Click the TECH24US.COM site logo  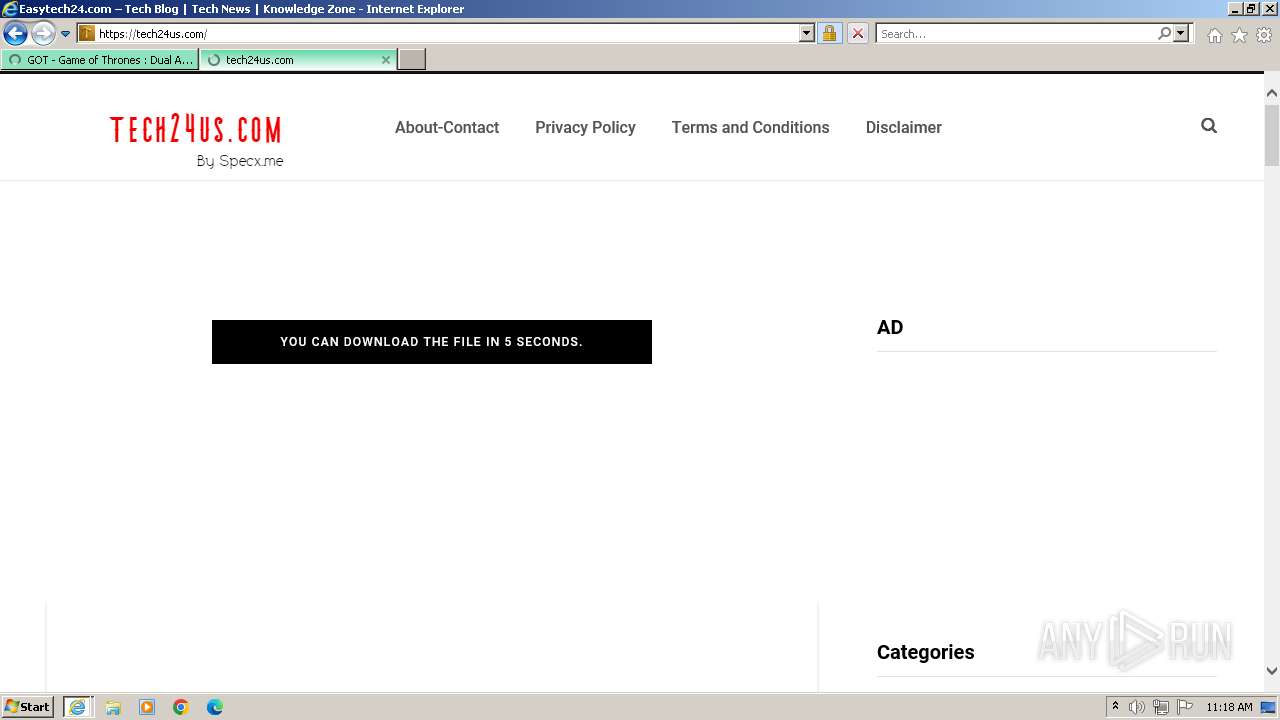click(196, 130)
